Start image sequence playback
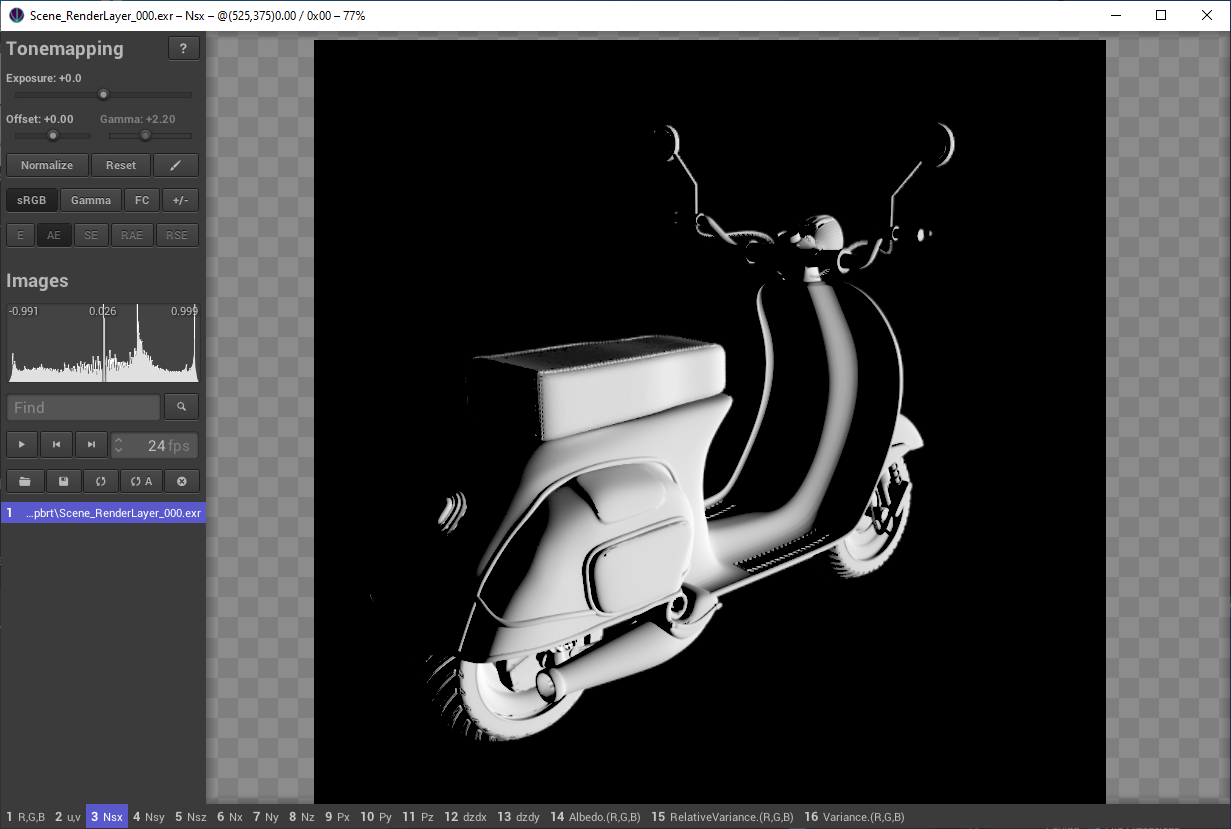Image resolution: width=1231 pixels, height=829 pixels. 22,445
